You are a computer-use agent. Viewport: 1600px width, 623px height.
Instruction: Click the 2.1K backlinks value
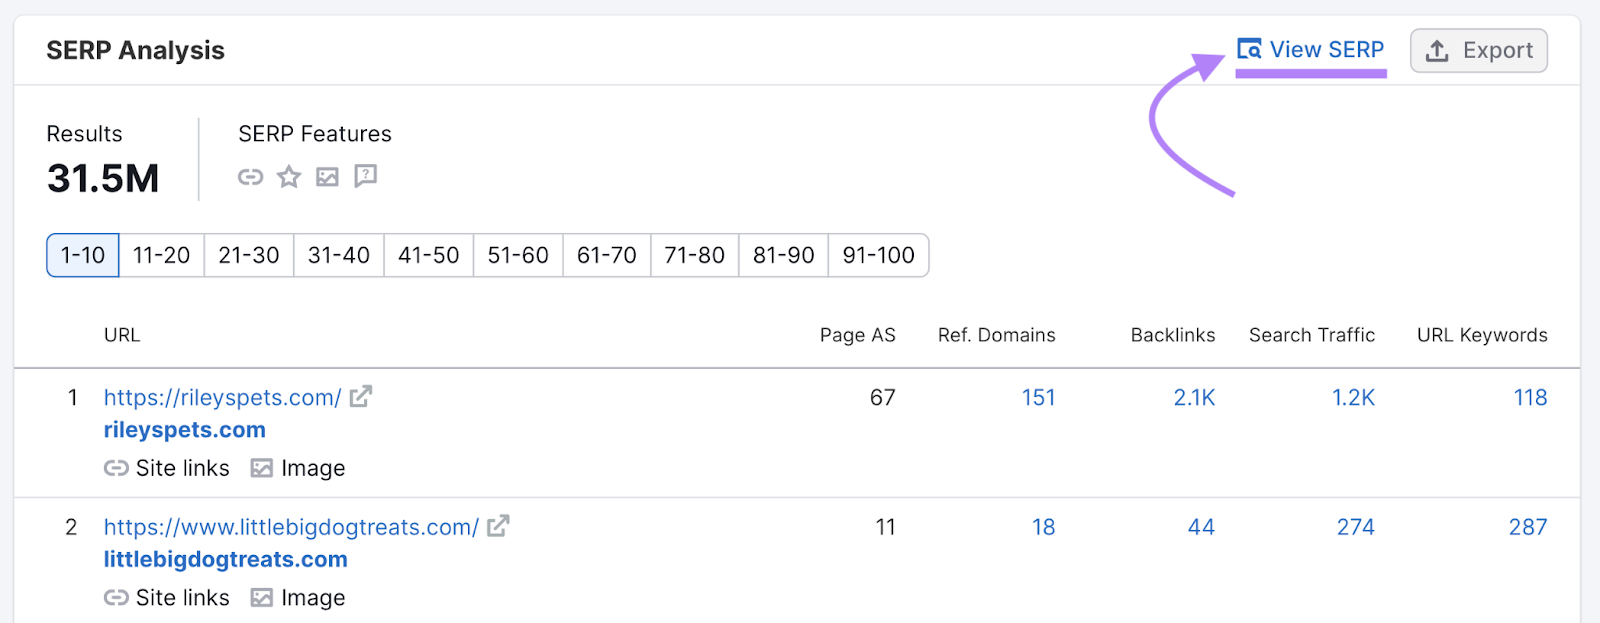pyautogui.click(x=1195, y=397)
